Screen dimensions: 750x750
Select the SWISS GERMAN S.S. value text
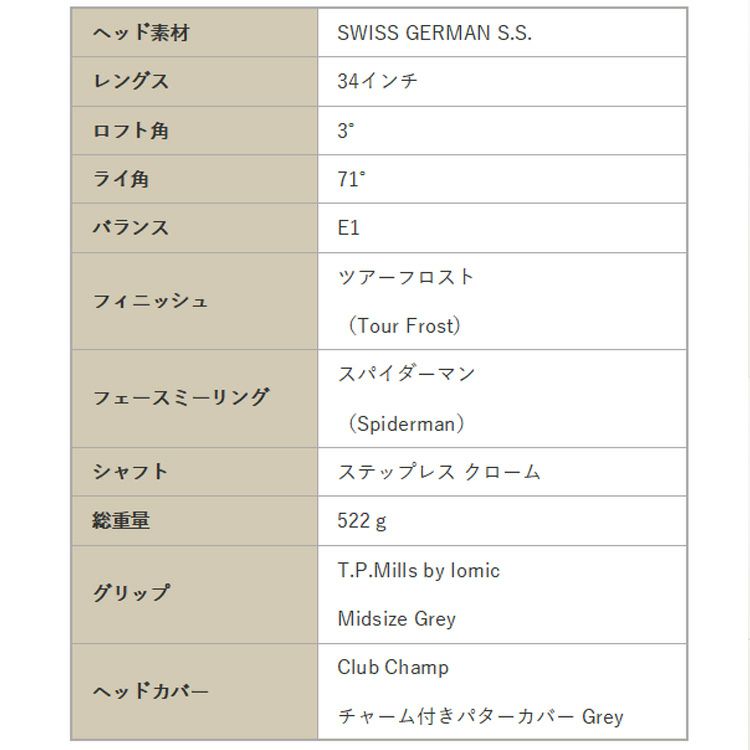434,33
